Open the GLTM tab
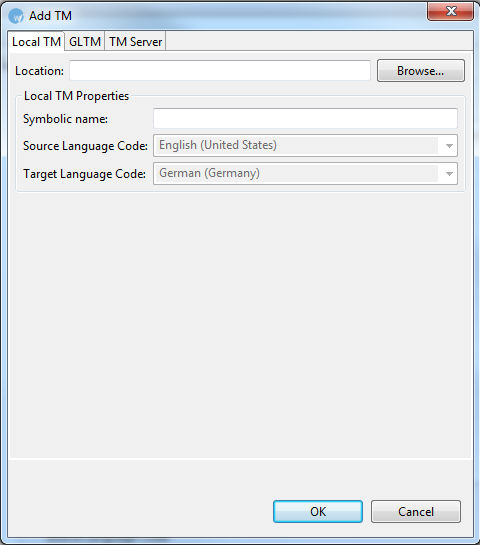Screen dimensions: 480x545 coord(85,42)
